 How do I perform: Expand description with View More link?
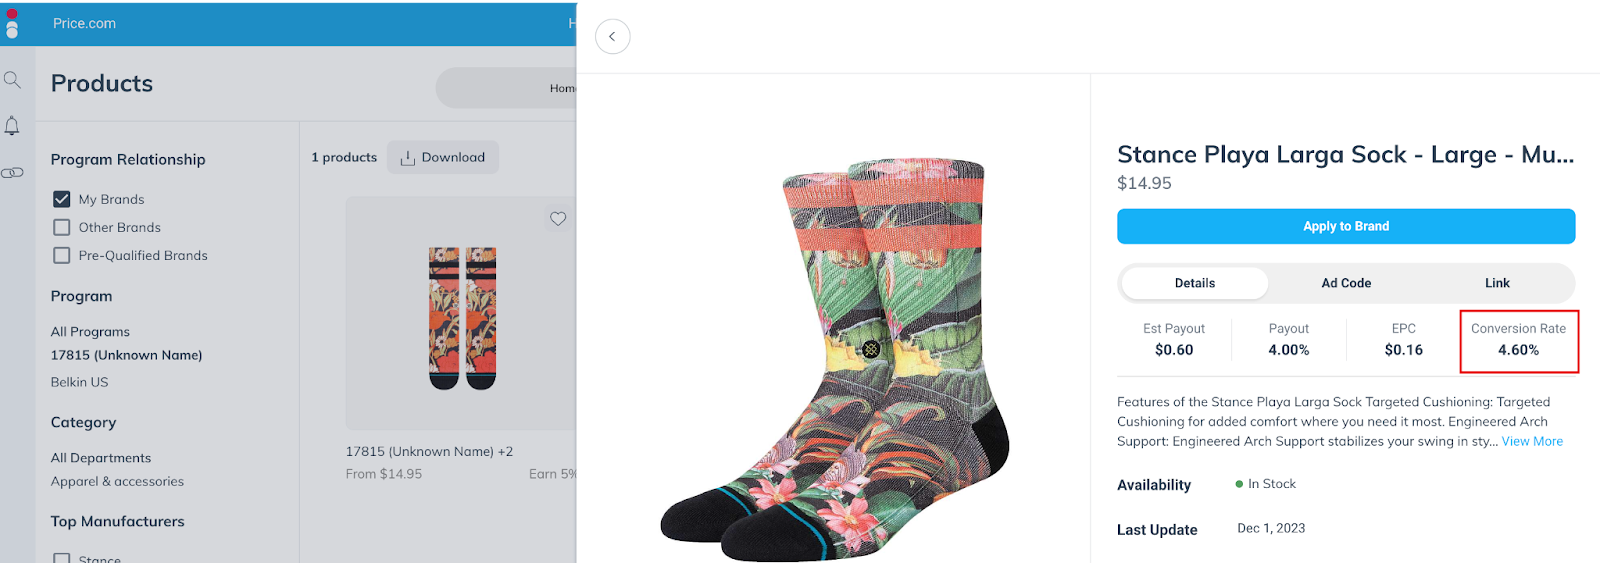(x=1532, y=441)
